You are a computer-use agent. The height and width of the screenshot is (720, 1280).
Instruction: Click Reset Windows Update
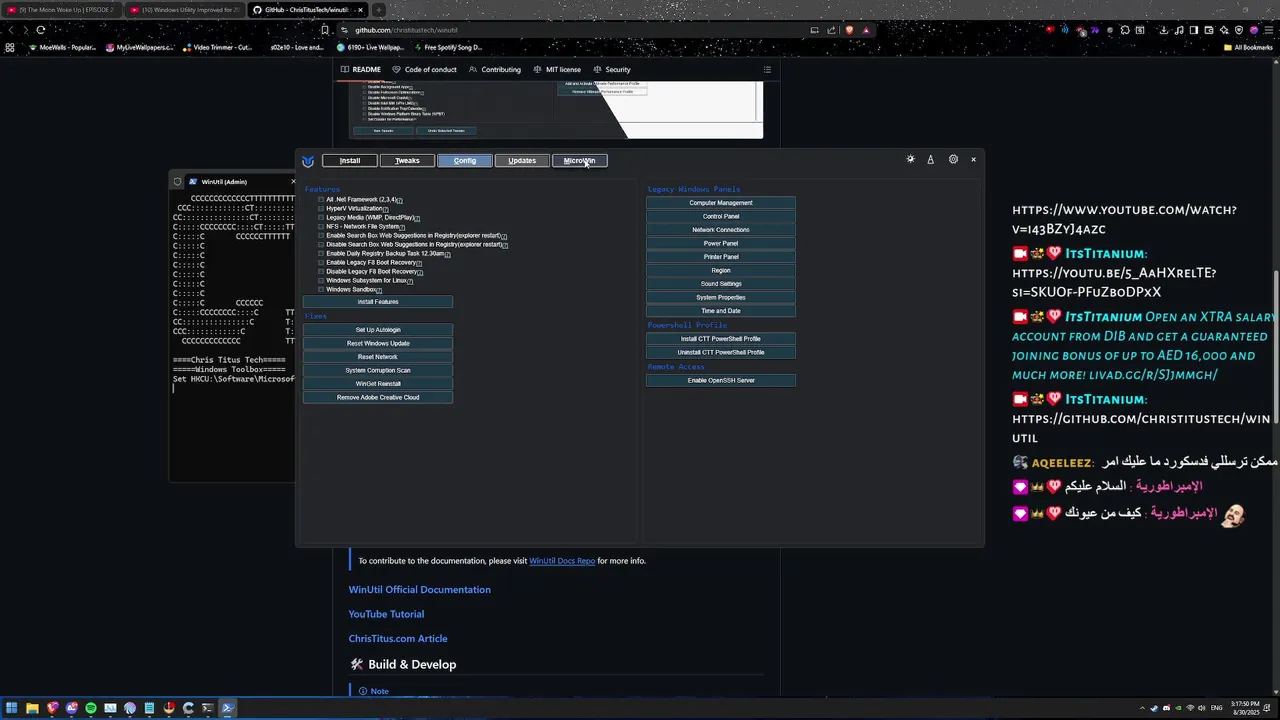(x=378, y=344)
